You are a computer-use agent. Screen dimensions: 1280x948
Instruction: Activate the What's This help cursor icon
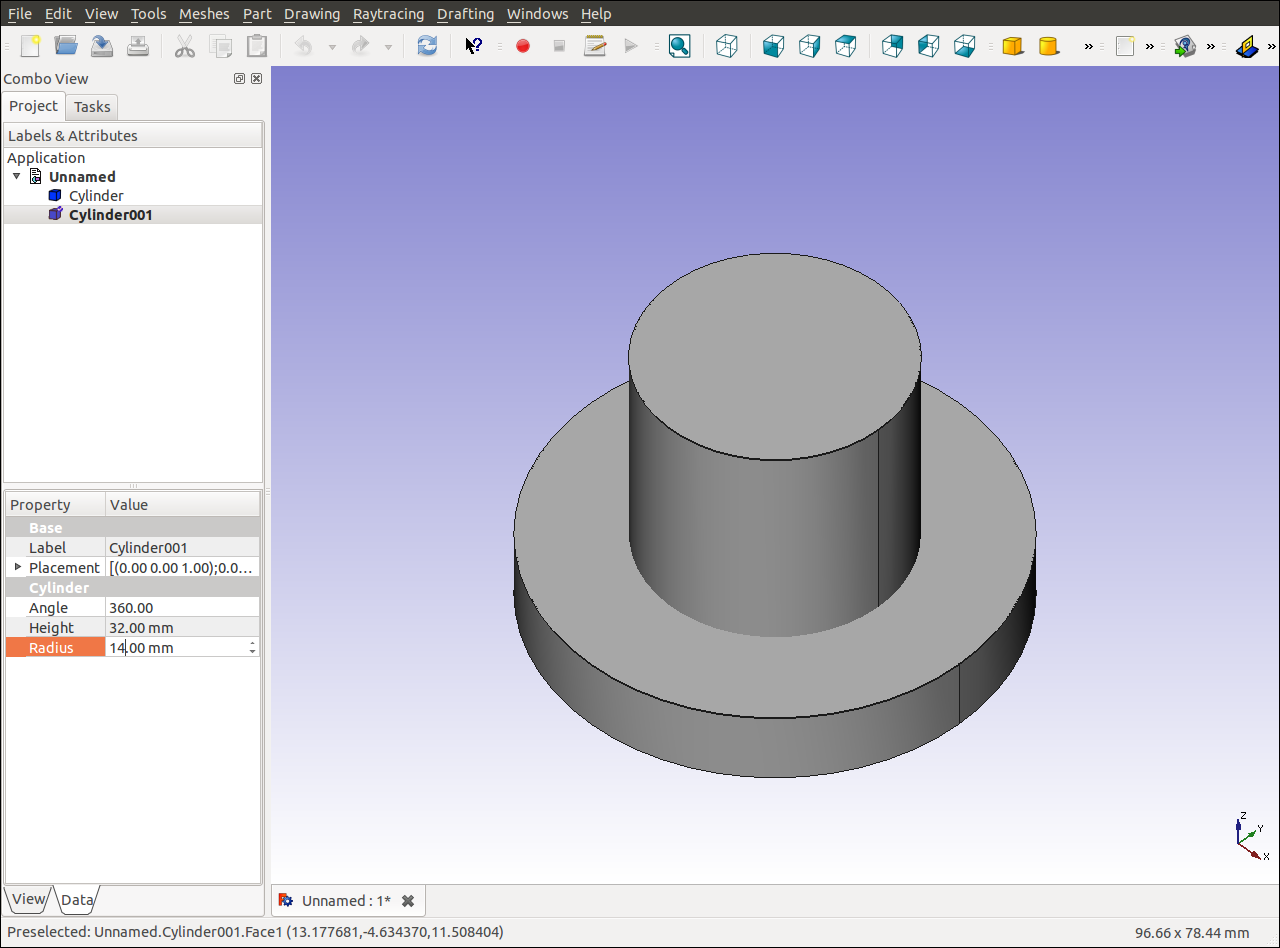[x=474, y=46]
